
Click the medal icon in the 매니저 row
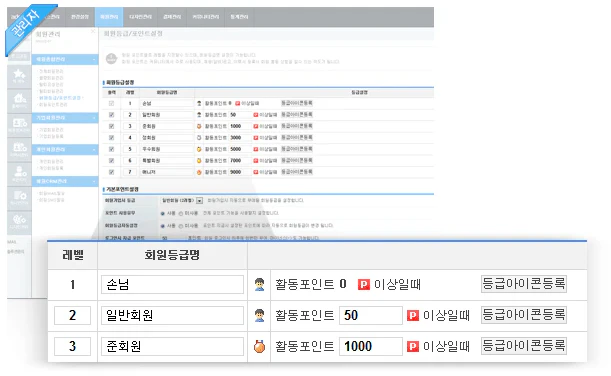point(199,172)
